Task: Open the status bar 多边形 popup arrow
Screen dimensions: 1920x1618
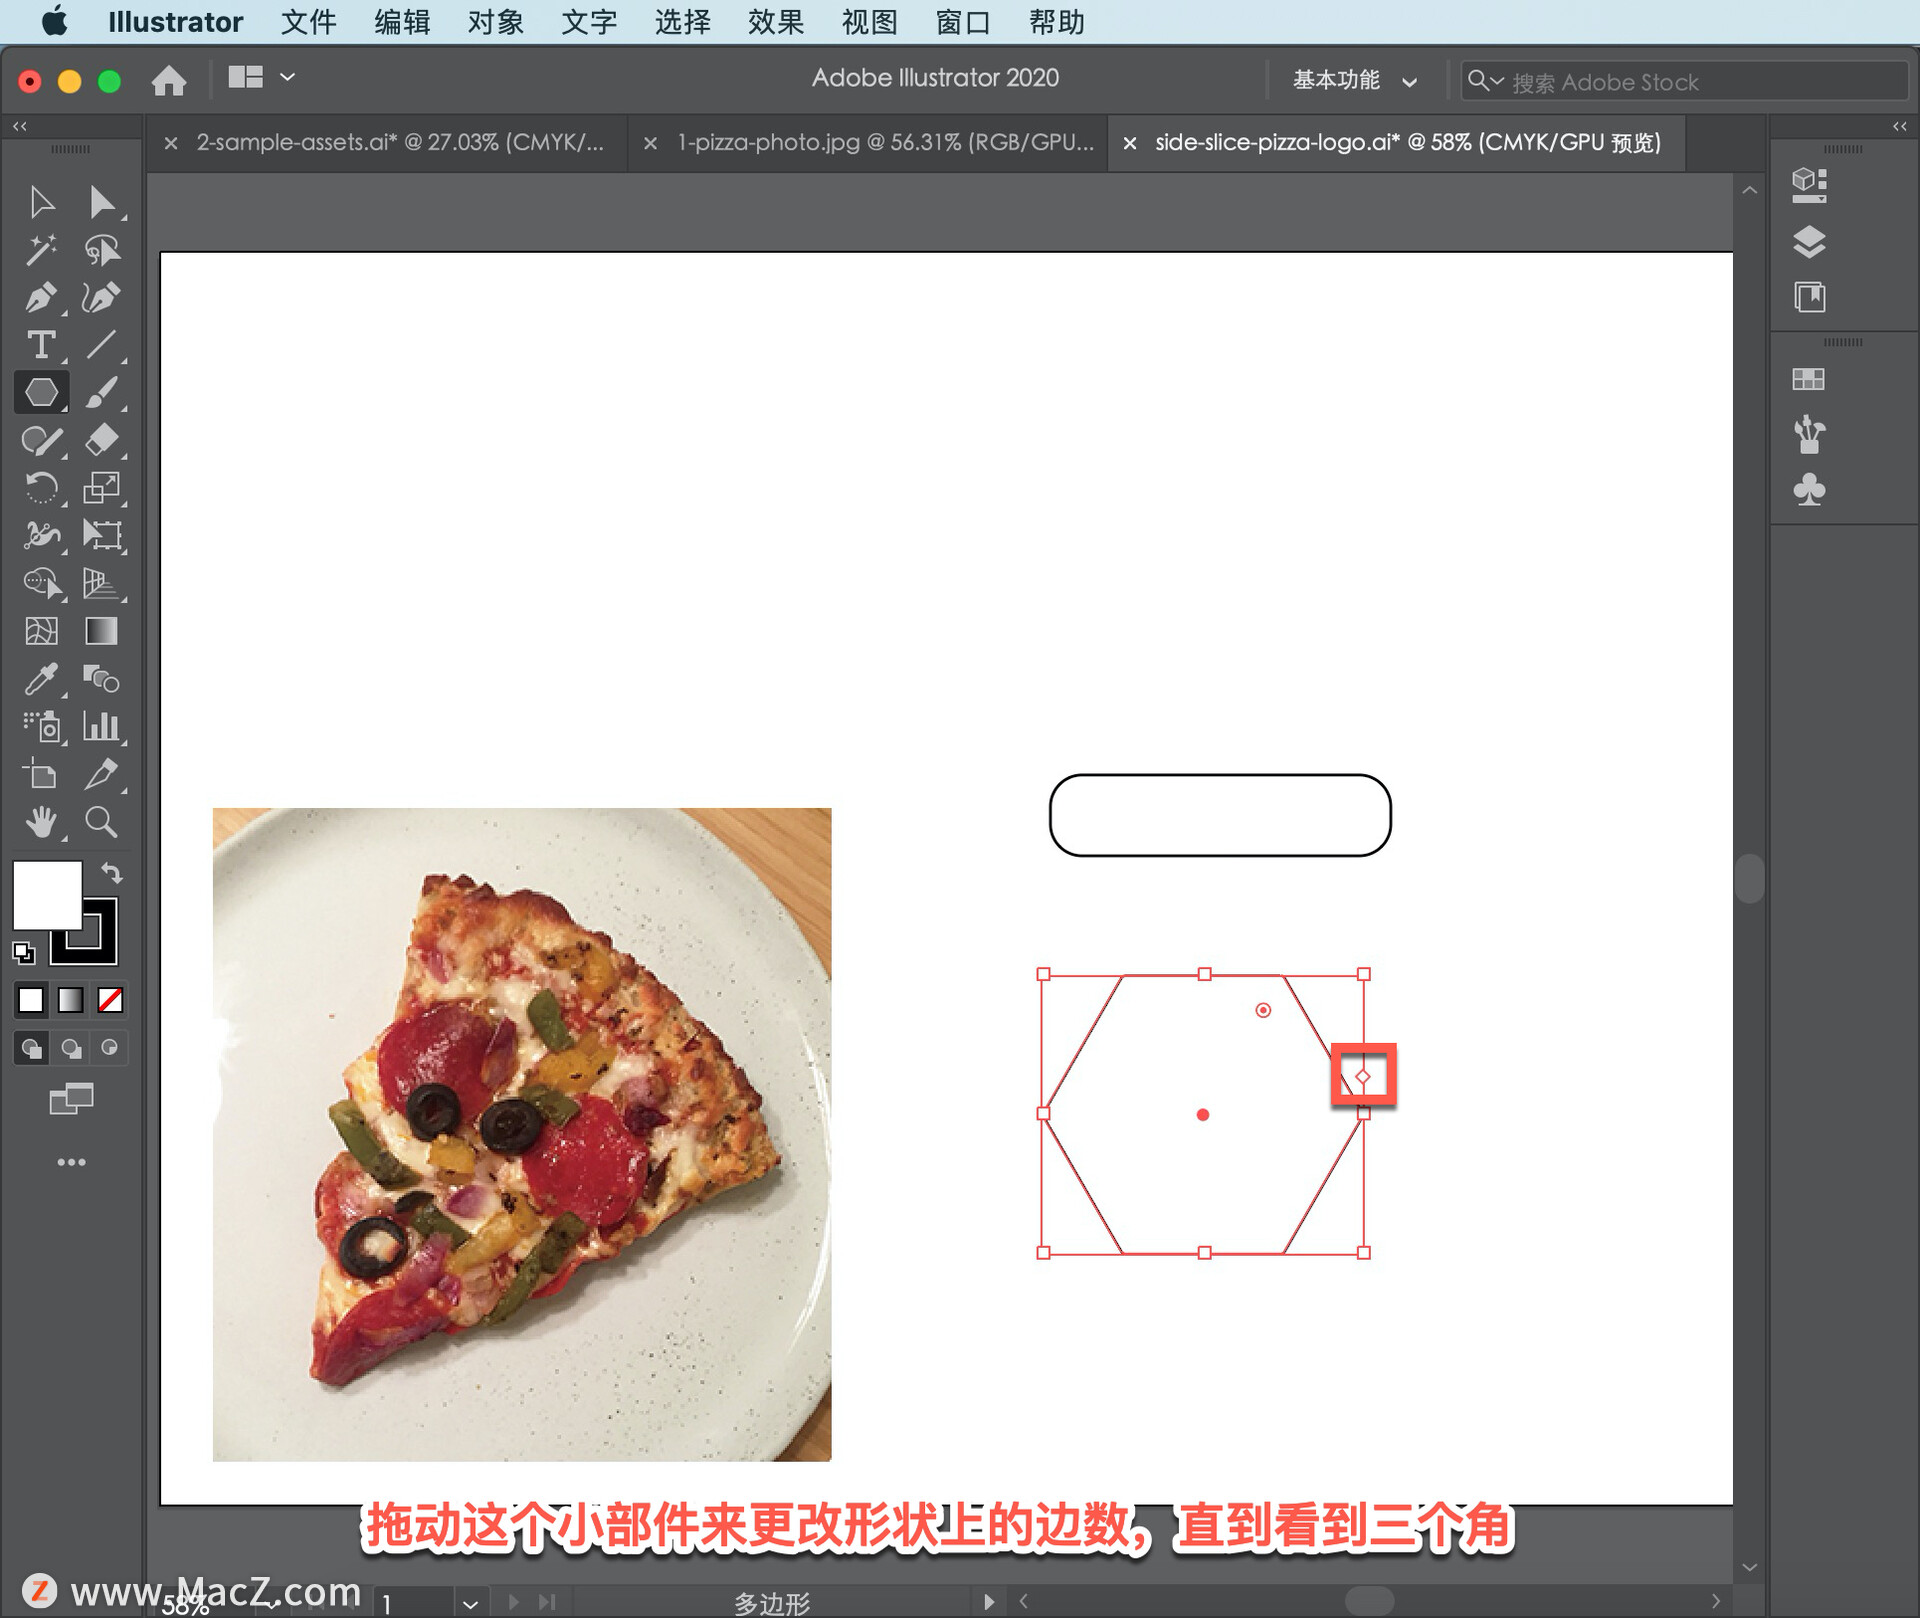Action: point(989,1602)
